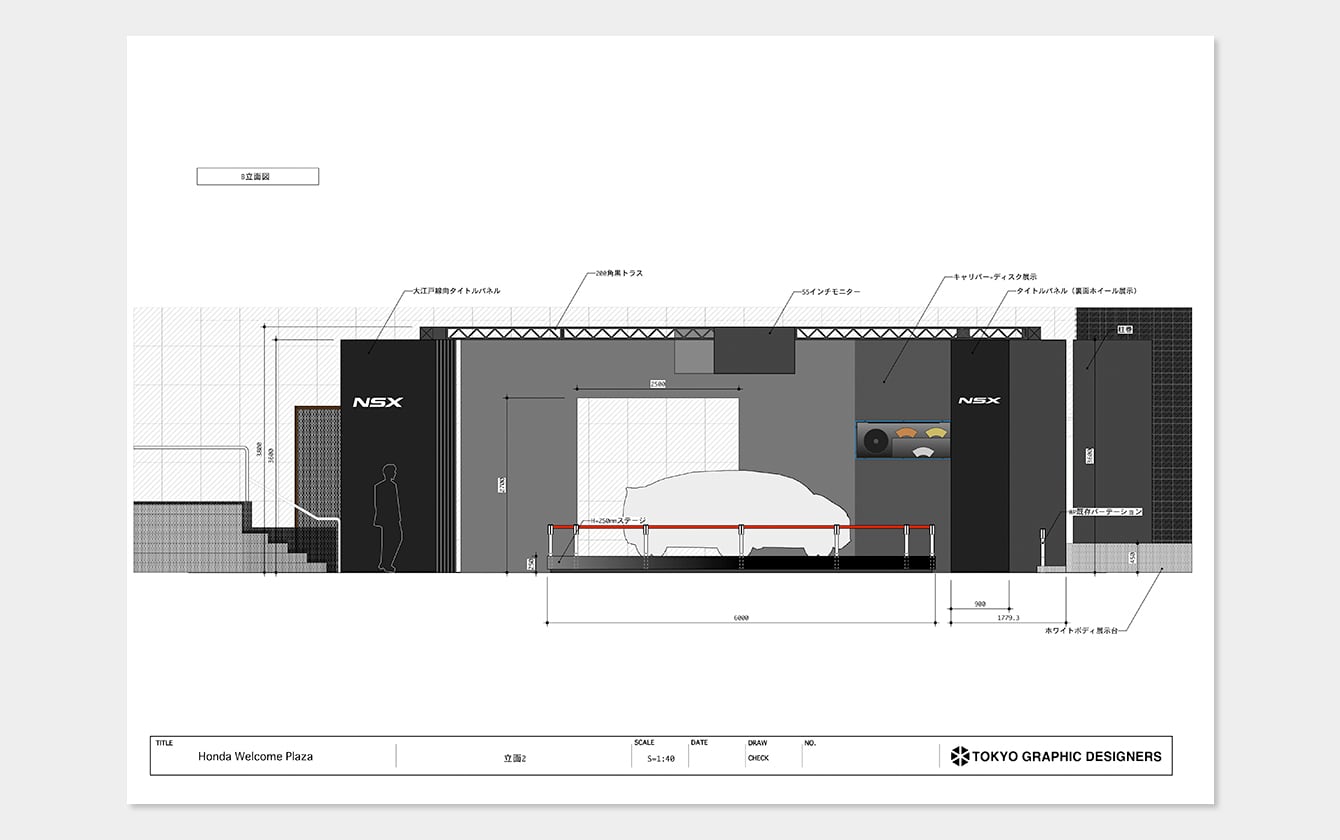This screenshot has height=840, width=1340.
Task: Click the 'タイトルパネル（裏面ホイール展示）' annotation
Action: tap(1076, 290)
